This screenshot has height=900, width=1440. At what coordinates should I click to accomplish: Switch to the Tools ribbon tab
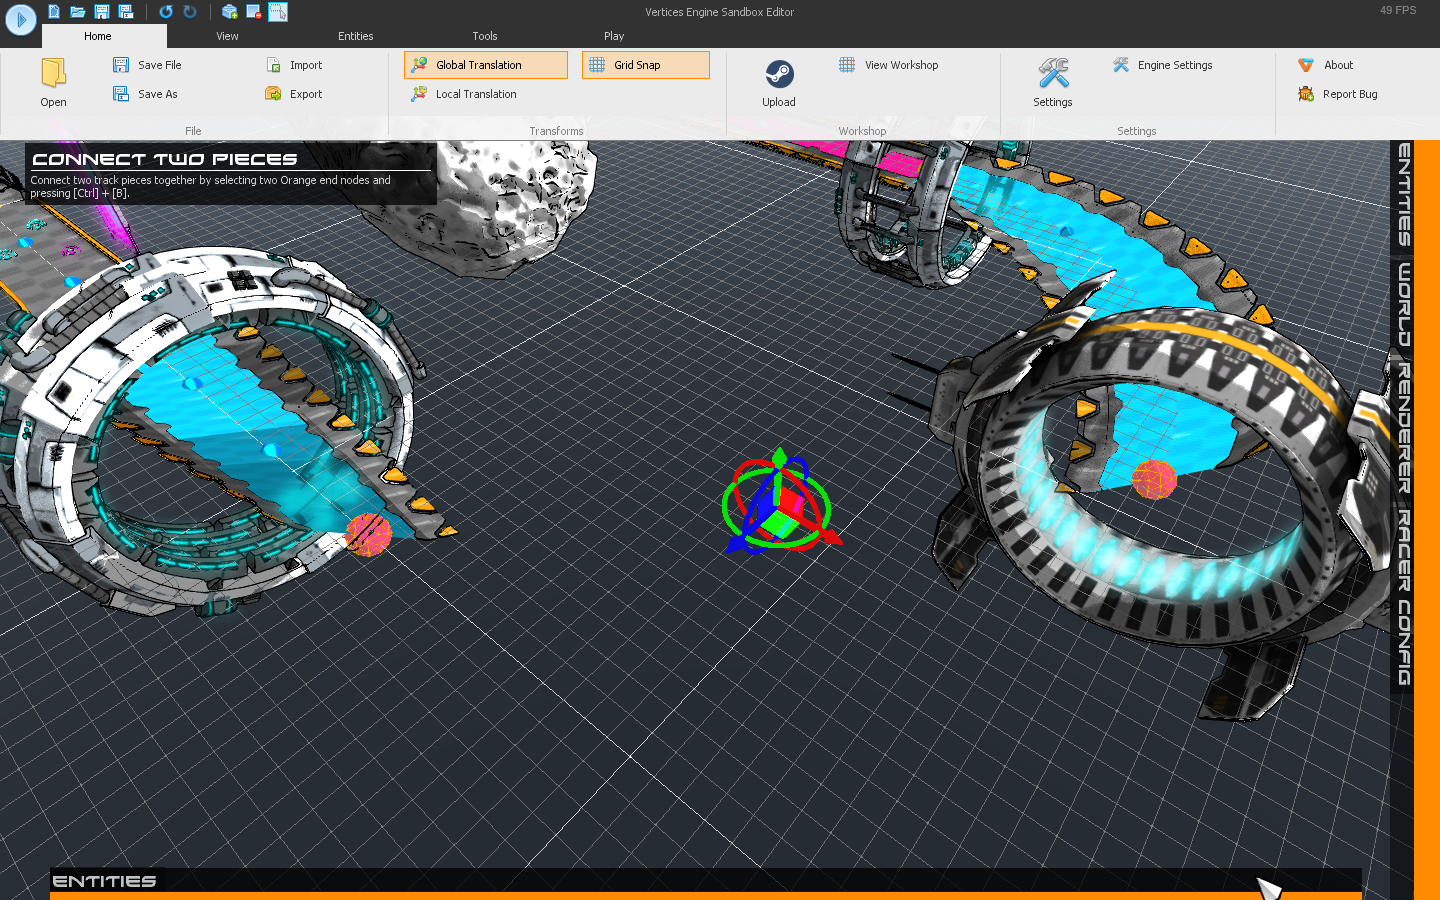tap(485, 36)
